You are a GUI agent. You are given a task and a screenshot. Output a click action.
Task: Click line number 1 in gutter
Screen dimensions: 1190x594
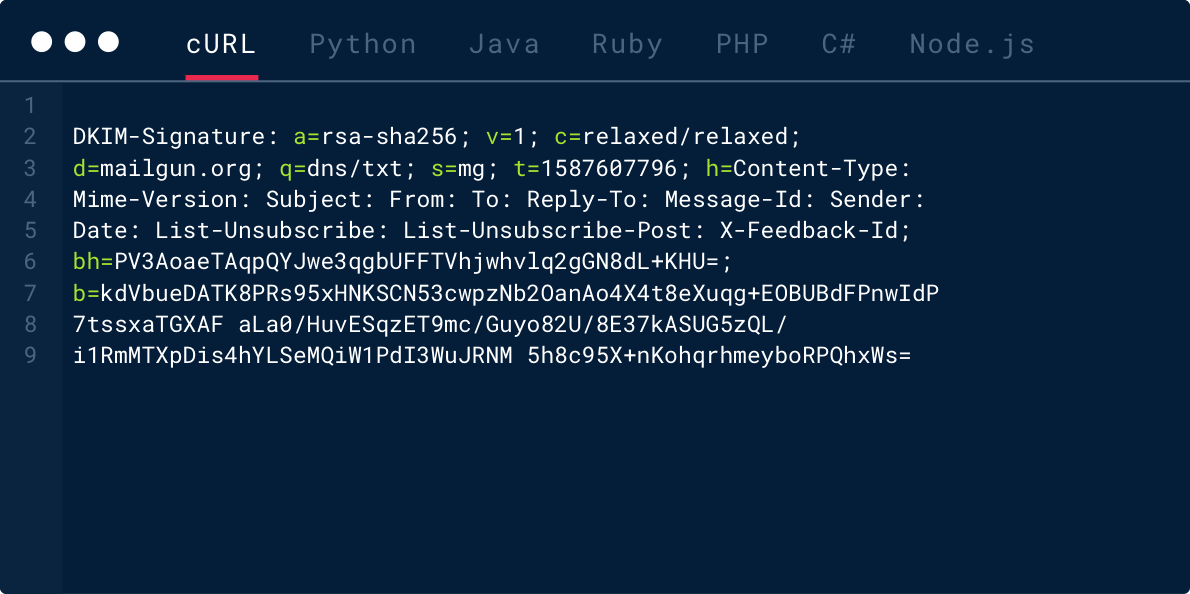tap(30, 105)
